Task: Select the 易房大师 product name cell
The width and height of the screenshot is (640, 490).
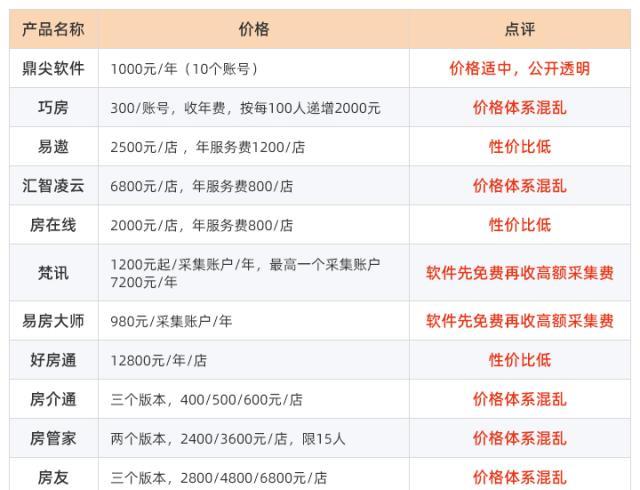Action: point(53,321)
